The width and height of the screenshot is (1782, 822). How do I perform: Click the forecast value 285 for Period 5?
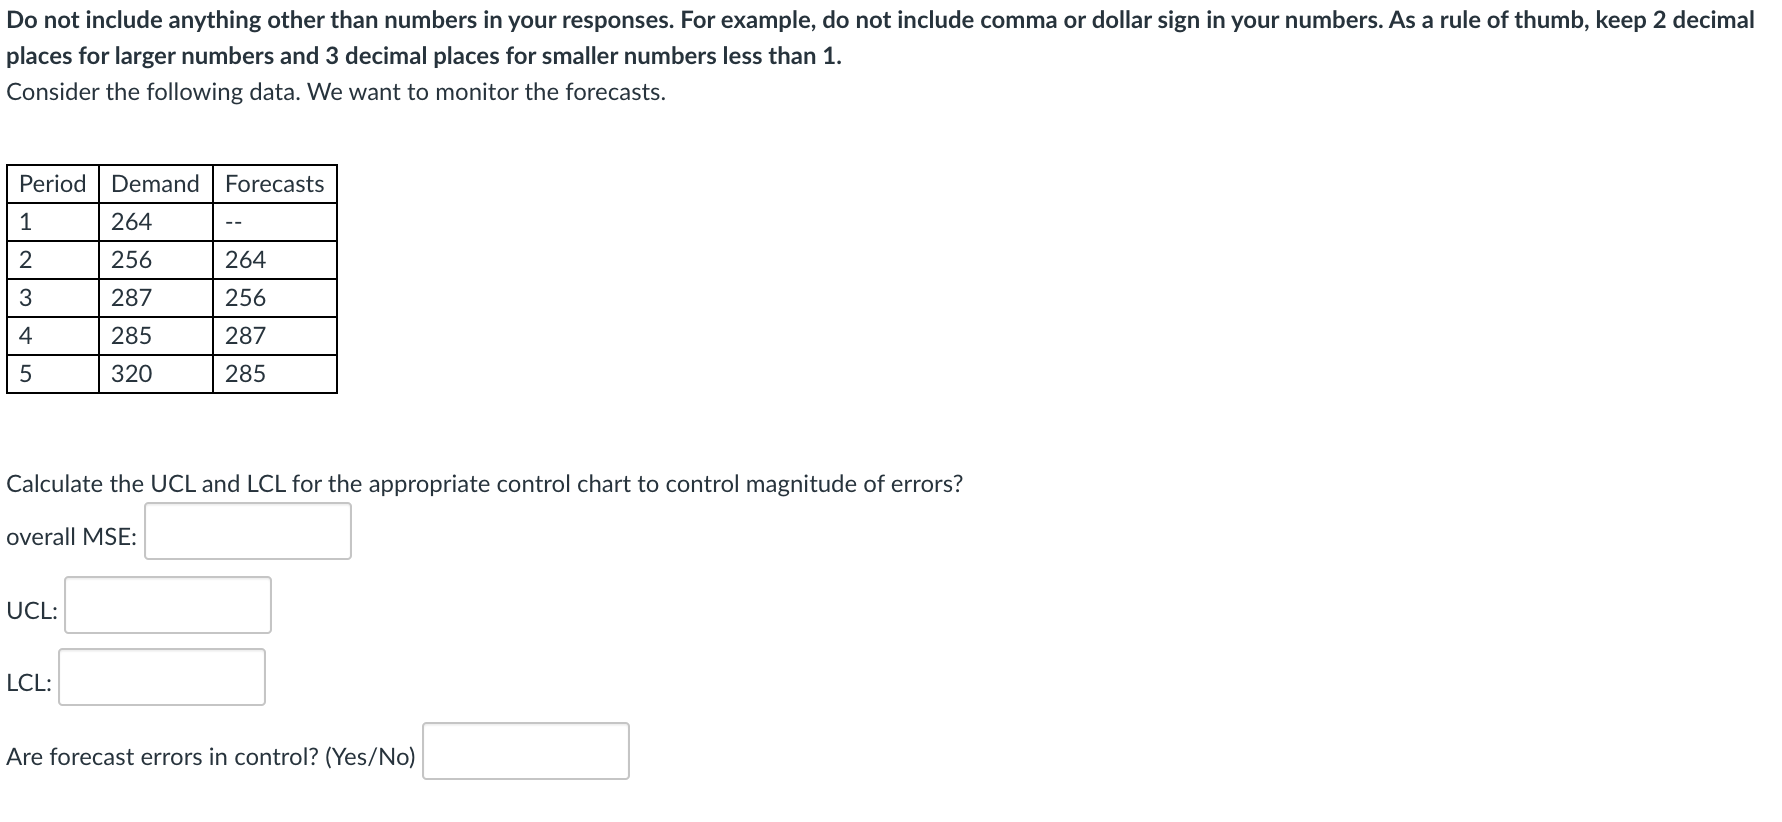244,373
